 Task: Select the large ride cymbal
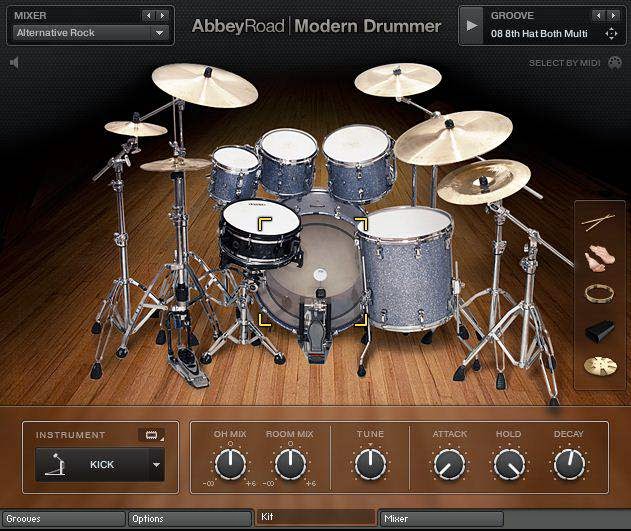(454, 138)
